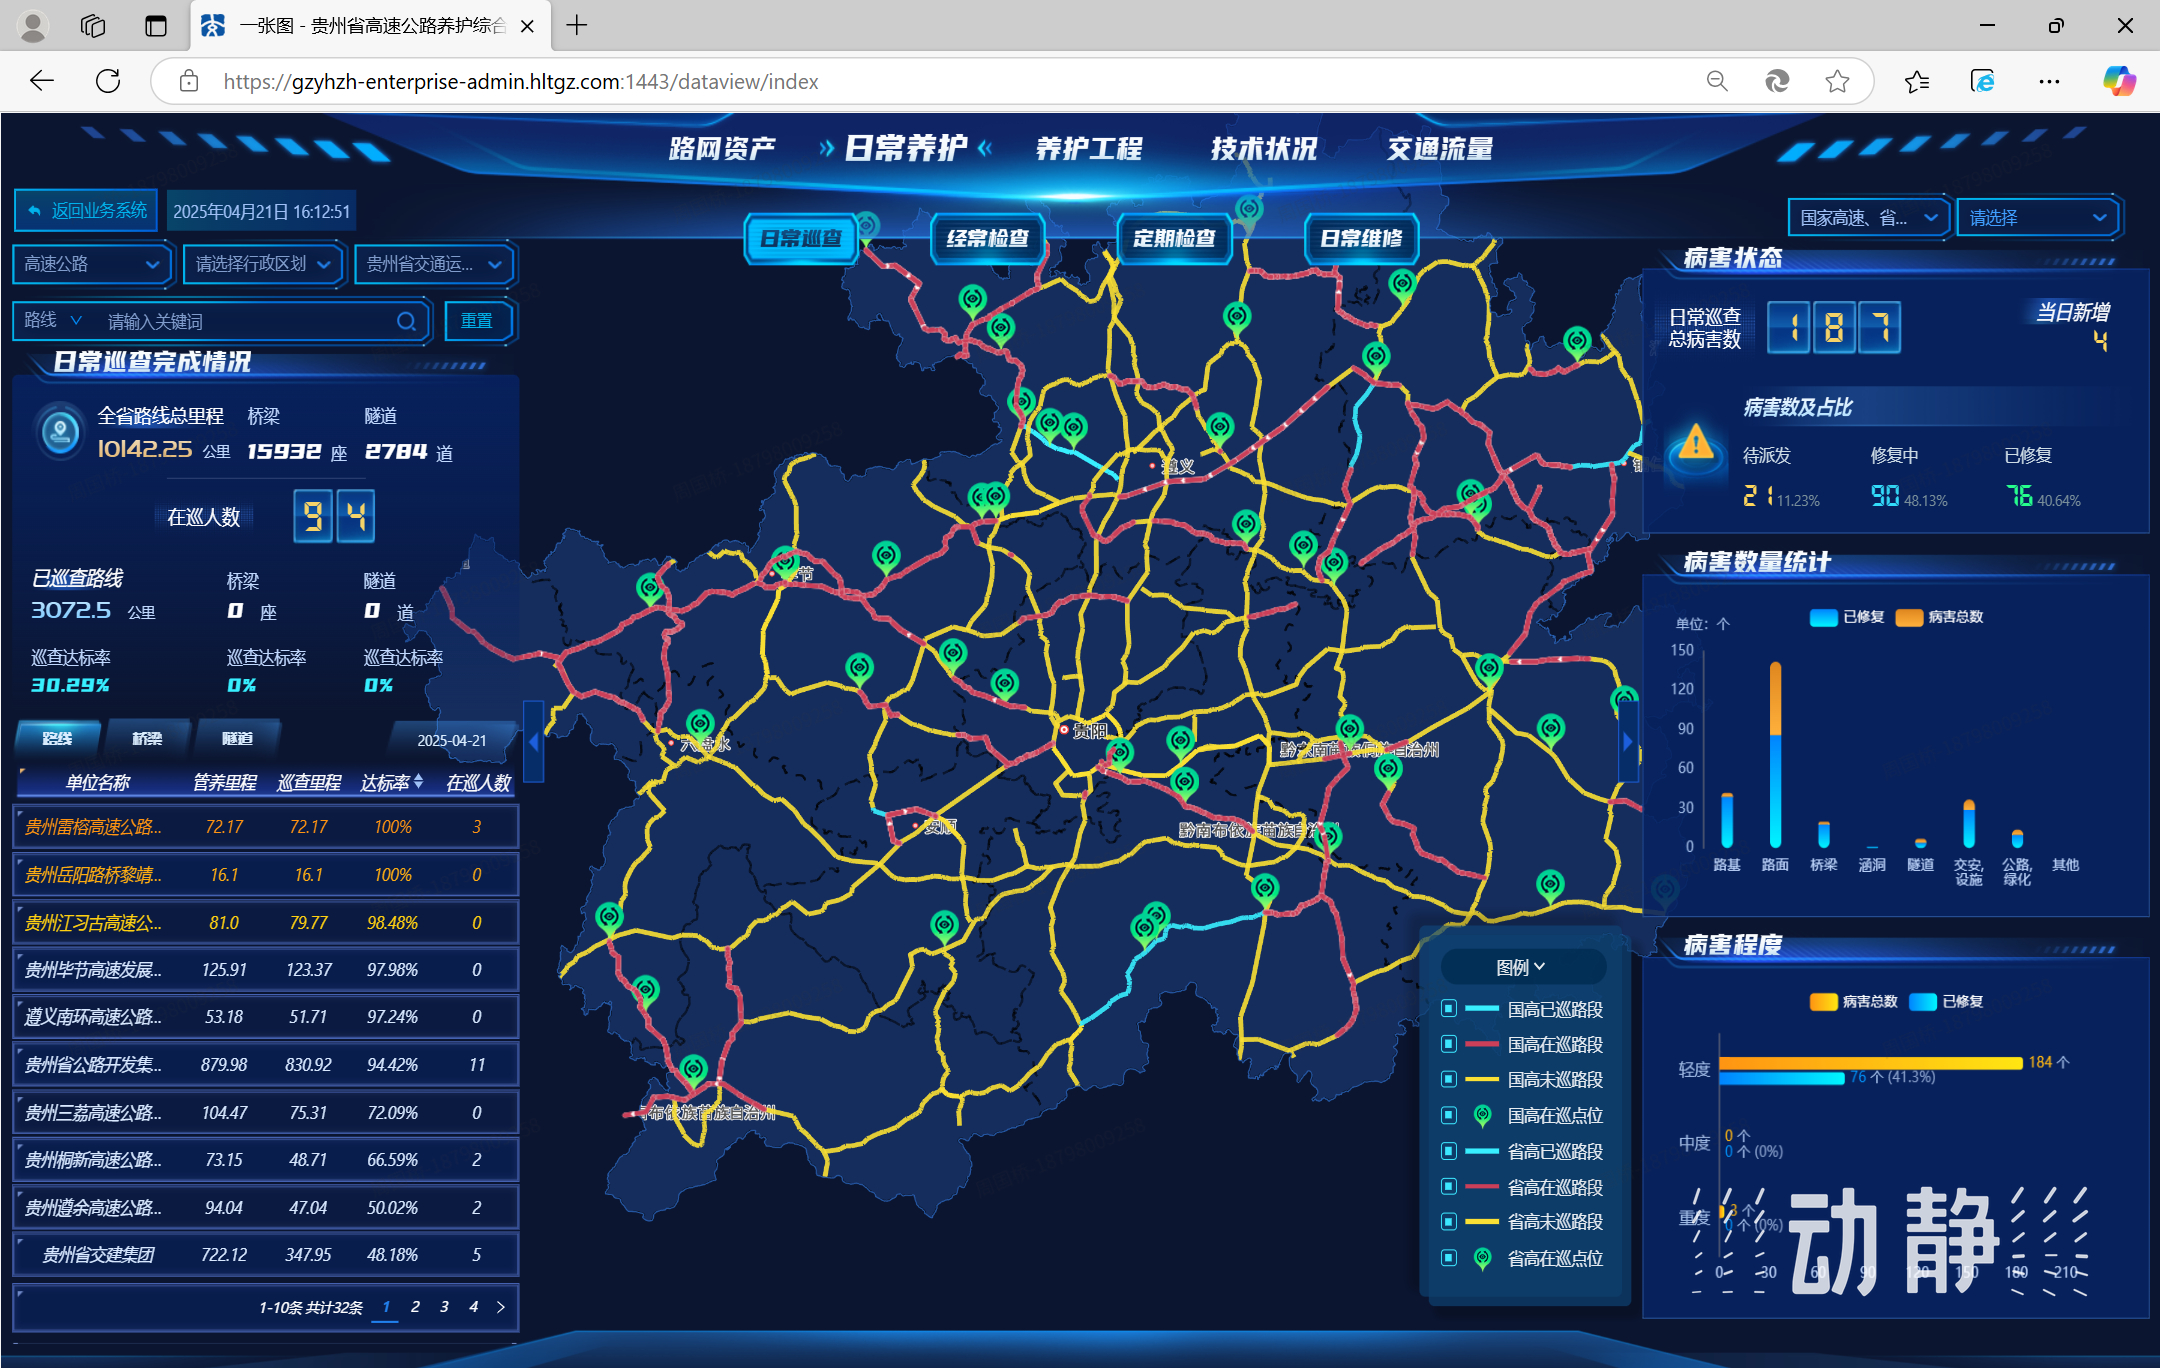
Task: Toggle 国高在巡点位 legend checkbox
Action: [1449, 1115]
